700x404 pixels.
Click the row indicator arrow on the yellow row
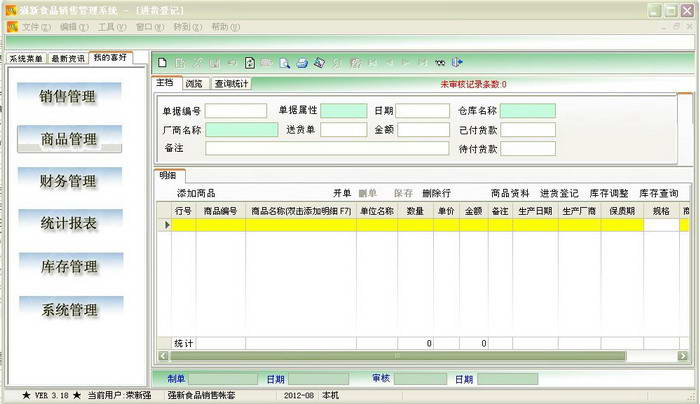click(167, 225)
